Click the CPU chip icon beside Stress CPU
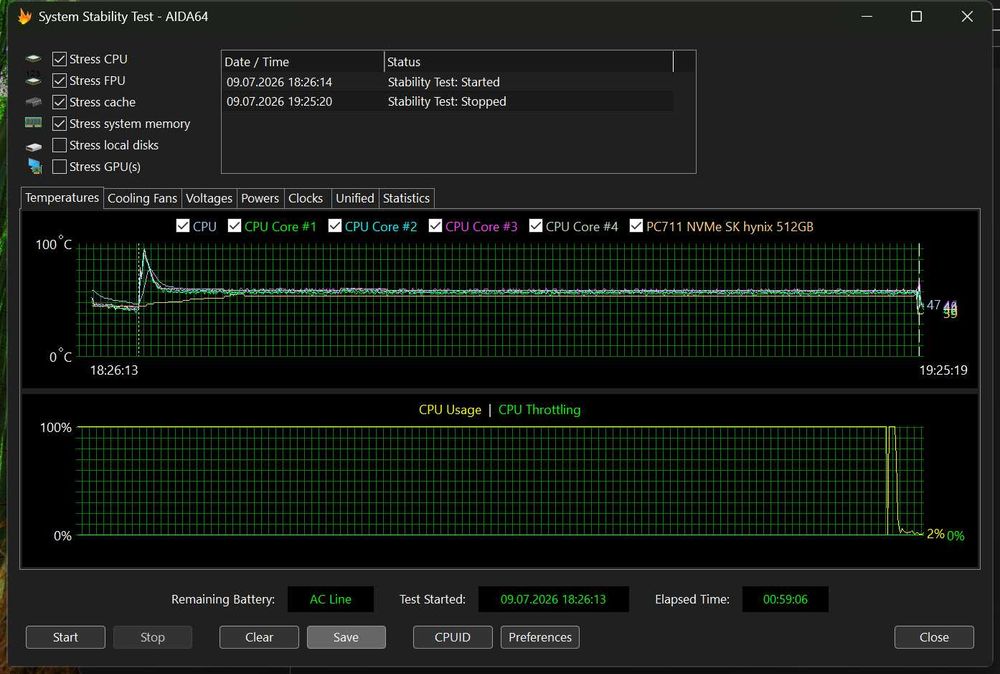This screenshot has height=674, width=1000. pos(33,59)
